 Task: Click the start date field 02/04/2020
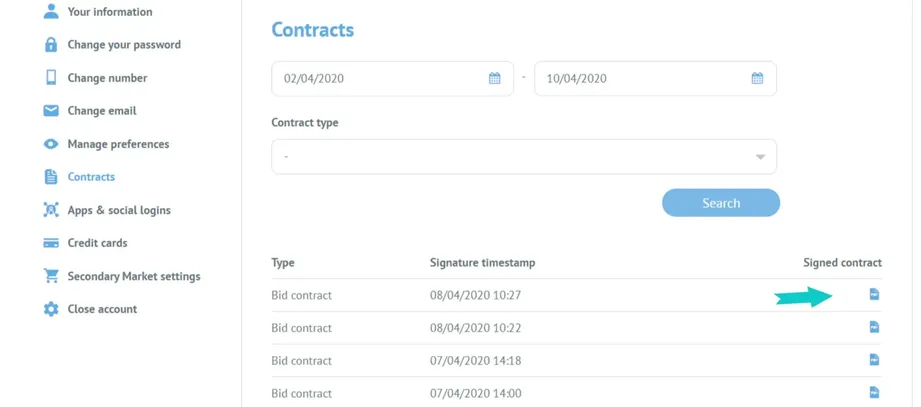(x=392, y=79)
